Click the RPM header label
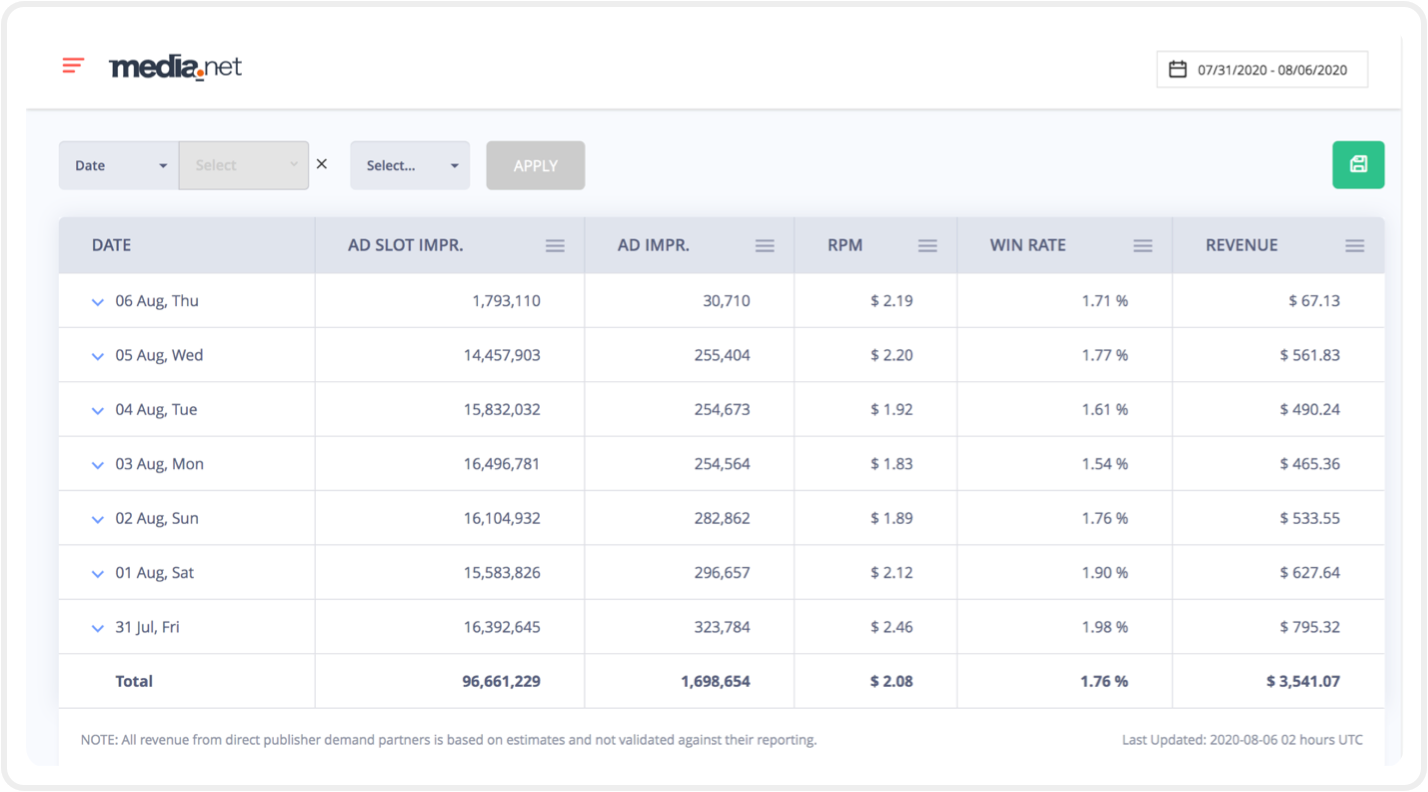This screenshot has width=1428, height=792. (845, 245)
